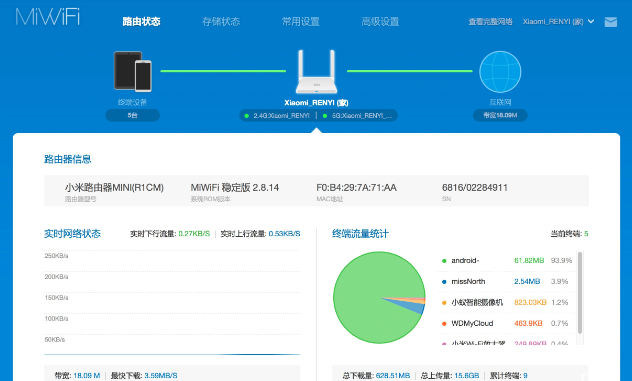The image size is (632, 381).
Task: Click the 61.82MB traffic value
Action: tap(529, 260)
